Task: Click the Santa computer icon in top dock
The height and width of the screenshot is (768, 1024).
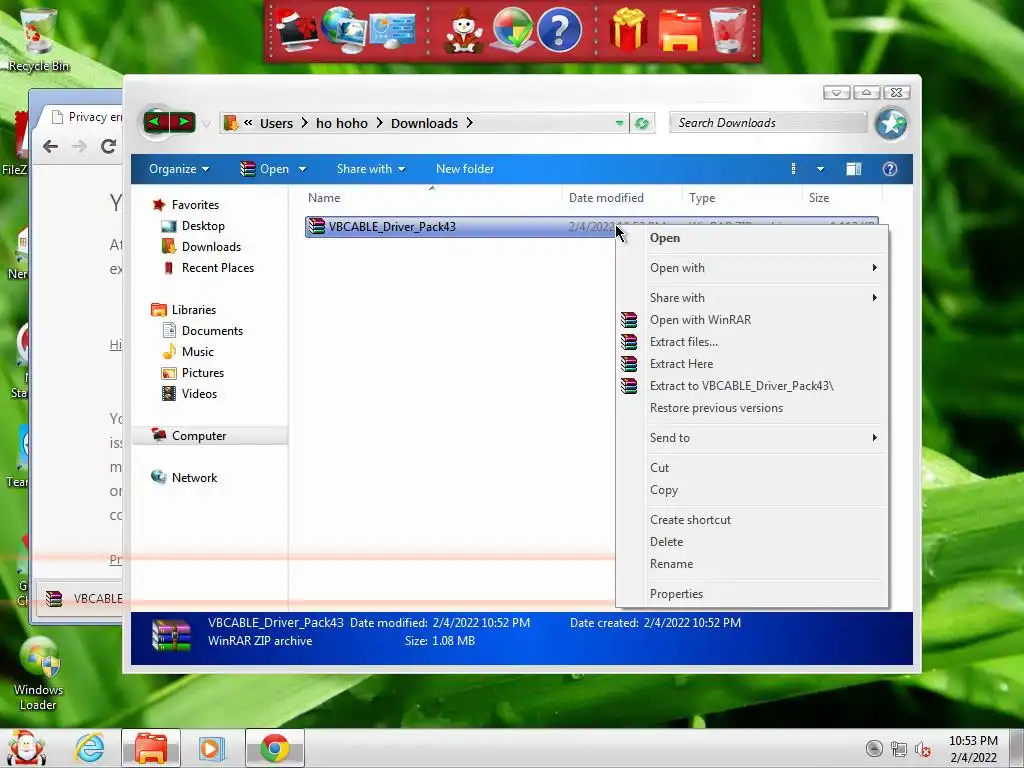Action: pyautogui.click(x=296, y=29)
